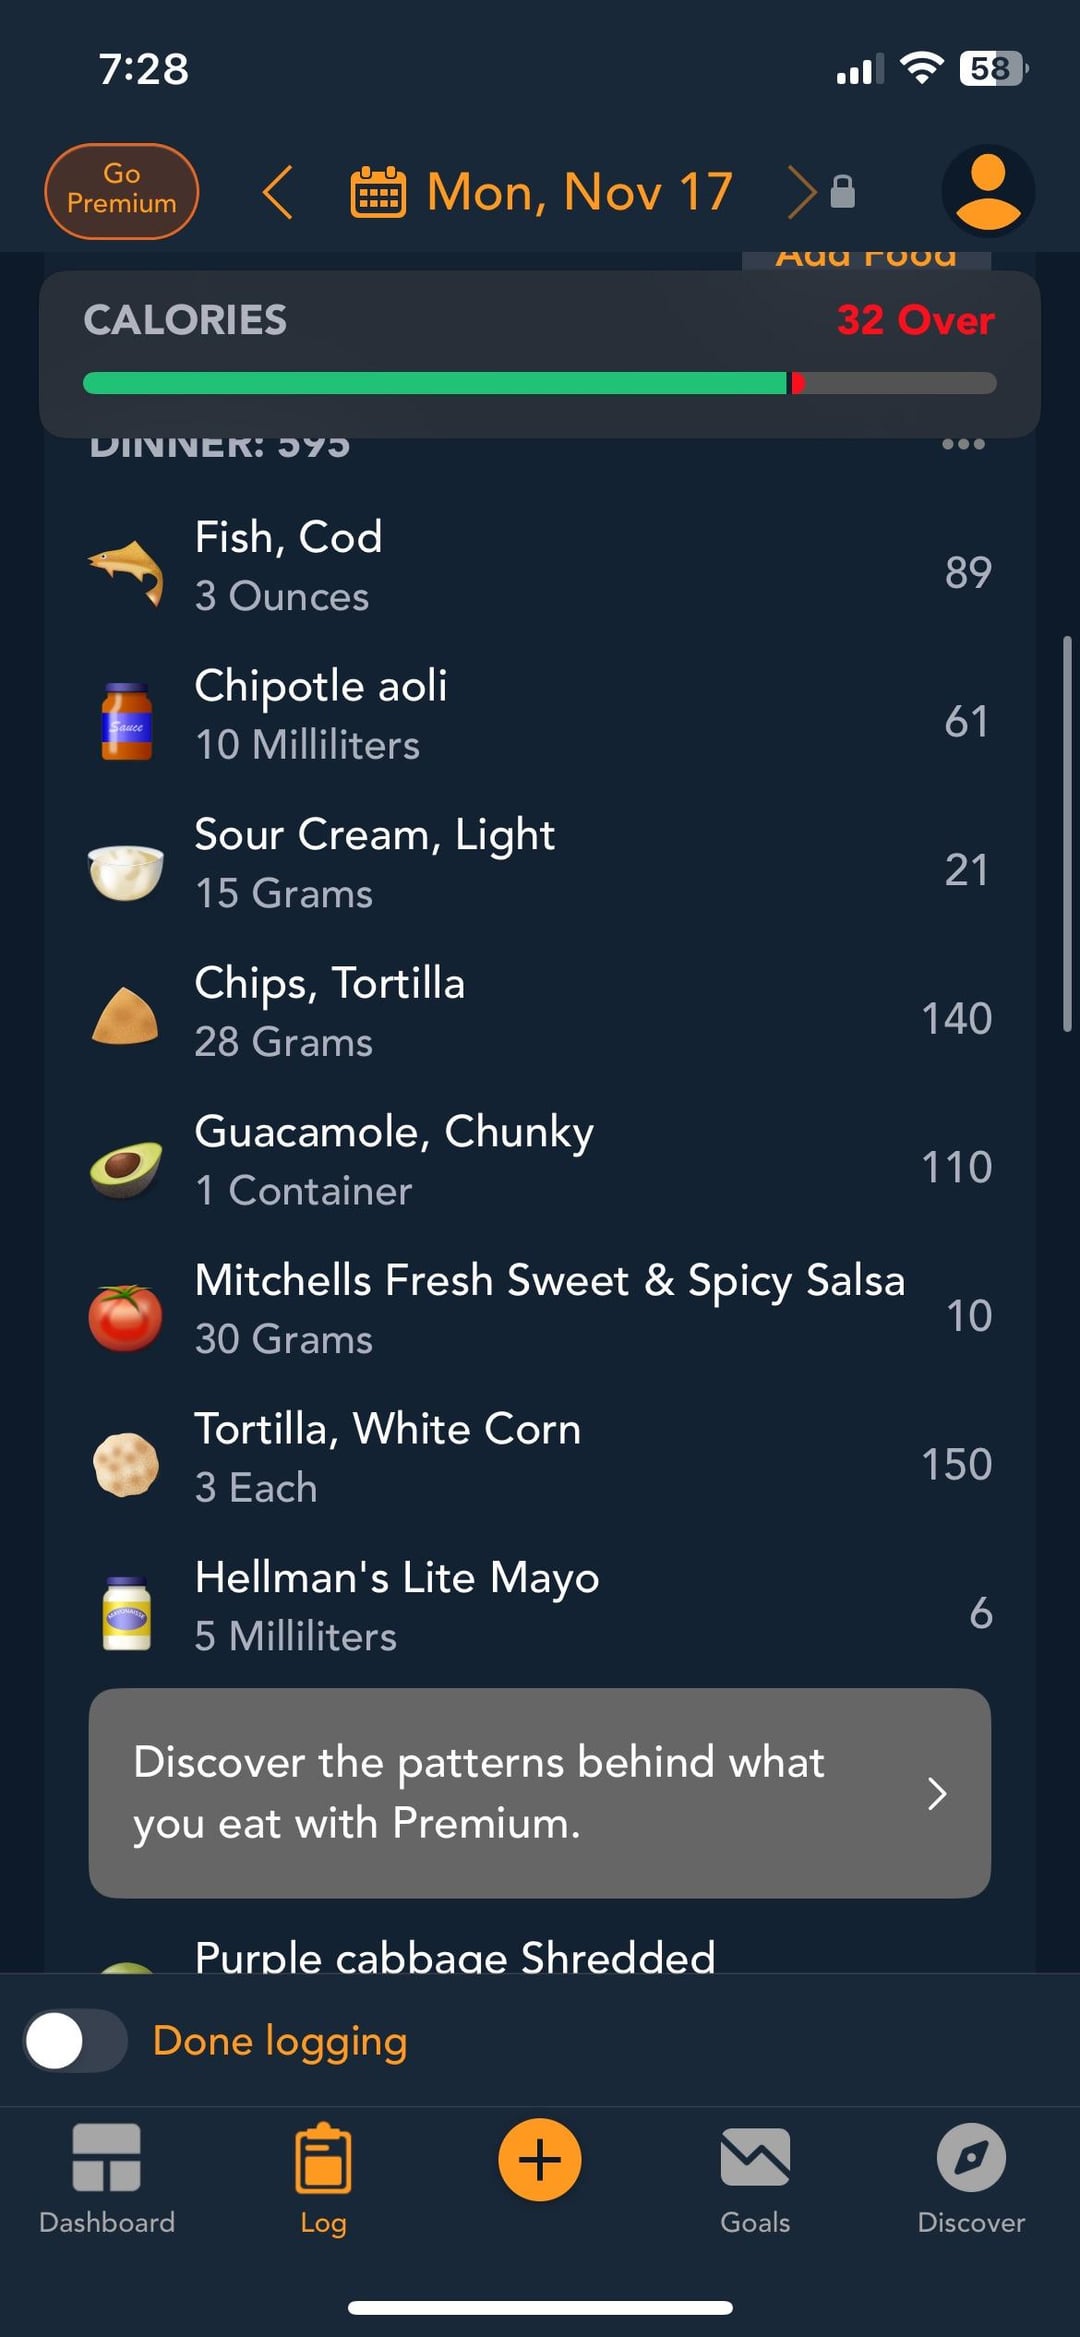Toggle the Done logging switch
This screenshot has height=2337, width=1080.
pos(75,2041)
